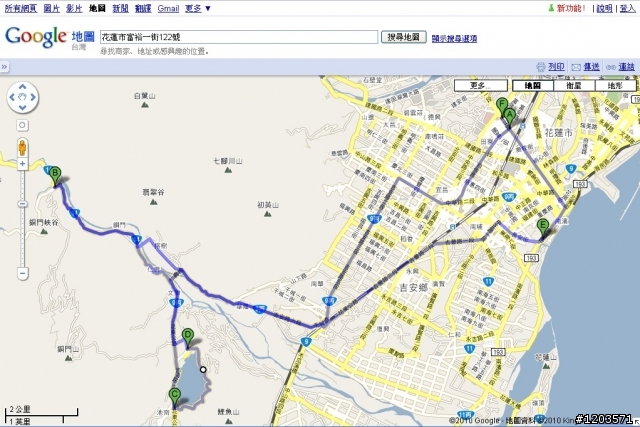The image size is (640, 427).
Task: Zoom in with the plus button
Action: (x=22, y=164)
